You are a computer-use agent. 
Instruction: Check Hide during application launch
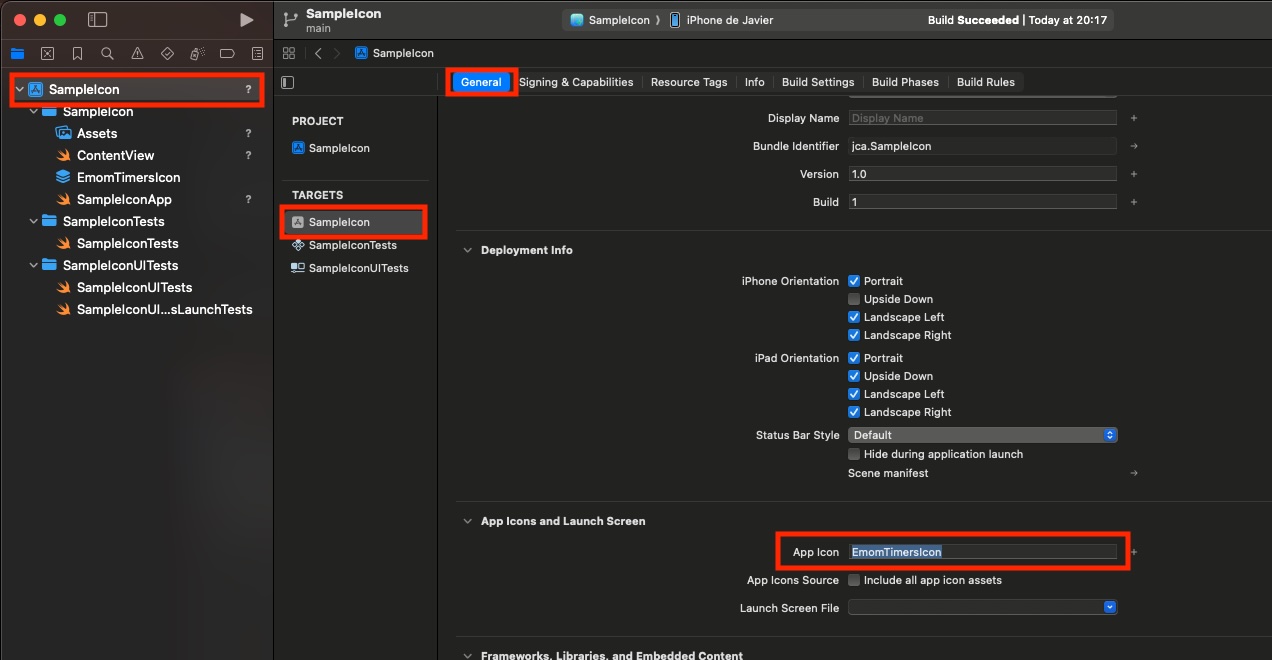(856, 454)
